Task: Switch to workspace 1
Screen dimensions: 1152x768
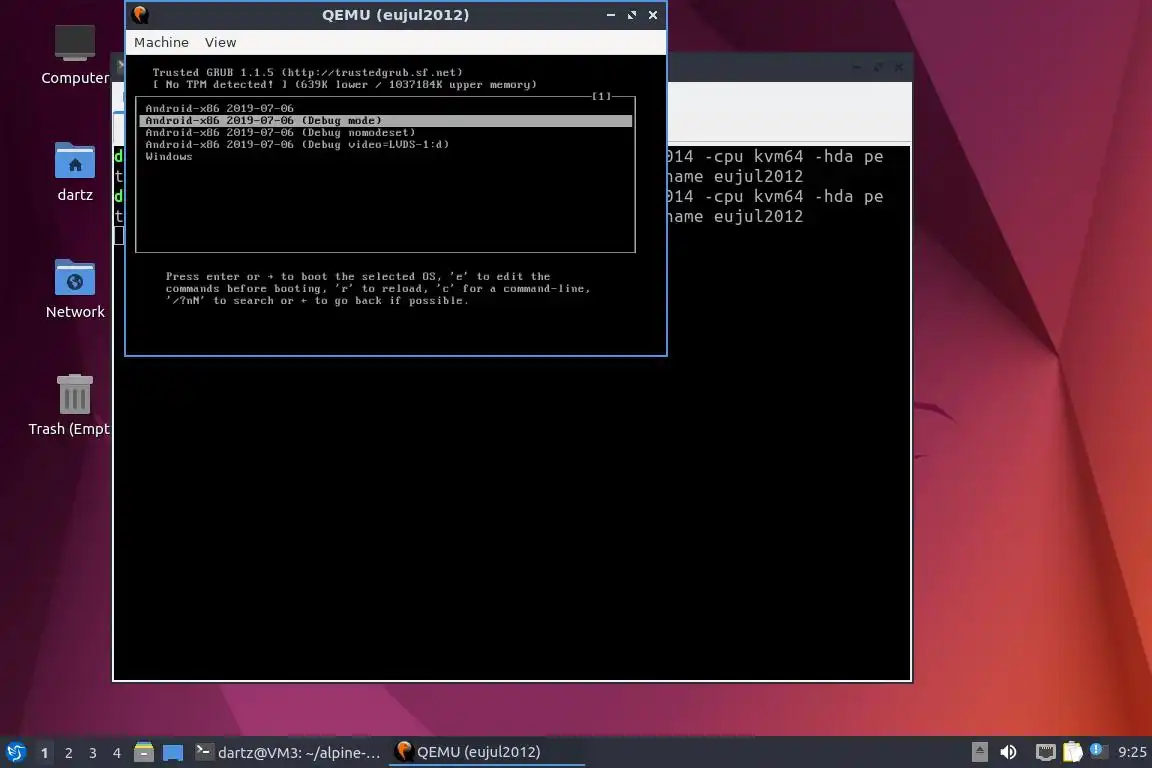Action: [44, 753]
